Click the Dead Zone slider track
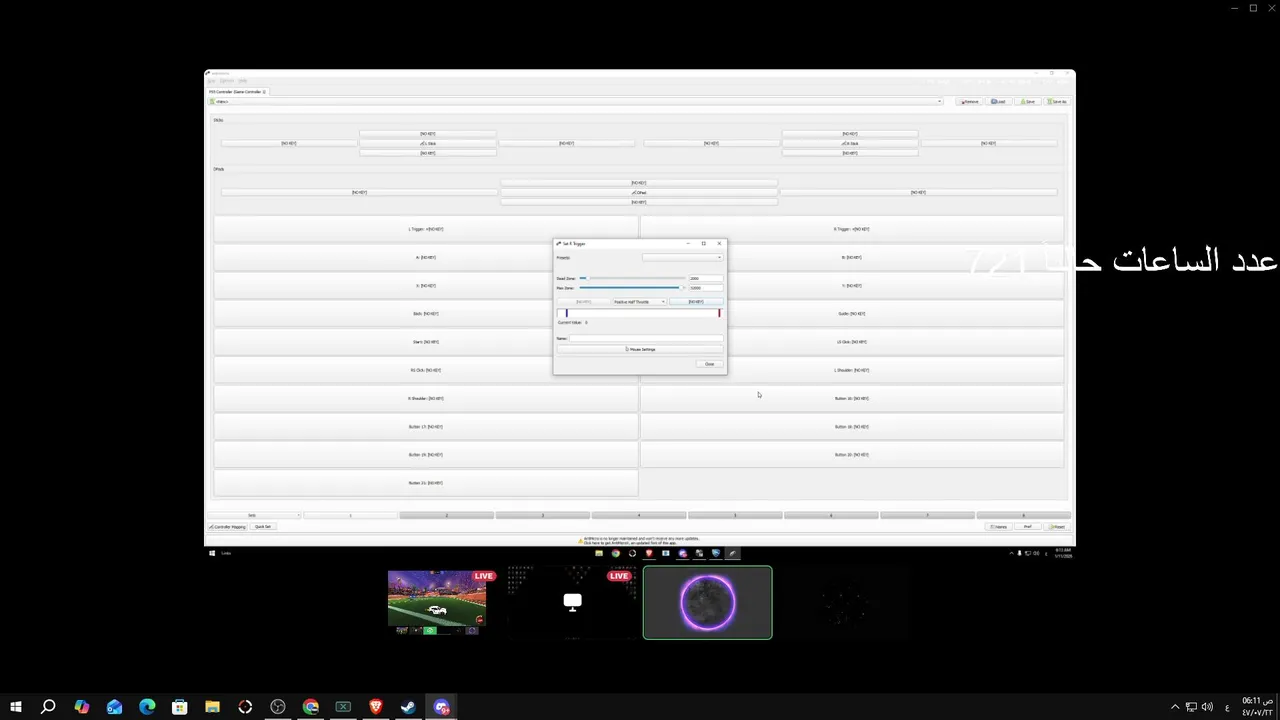The width and height of the screenshot is (1280, 720). point(632,278)
